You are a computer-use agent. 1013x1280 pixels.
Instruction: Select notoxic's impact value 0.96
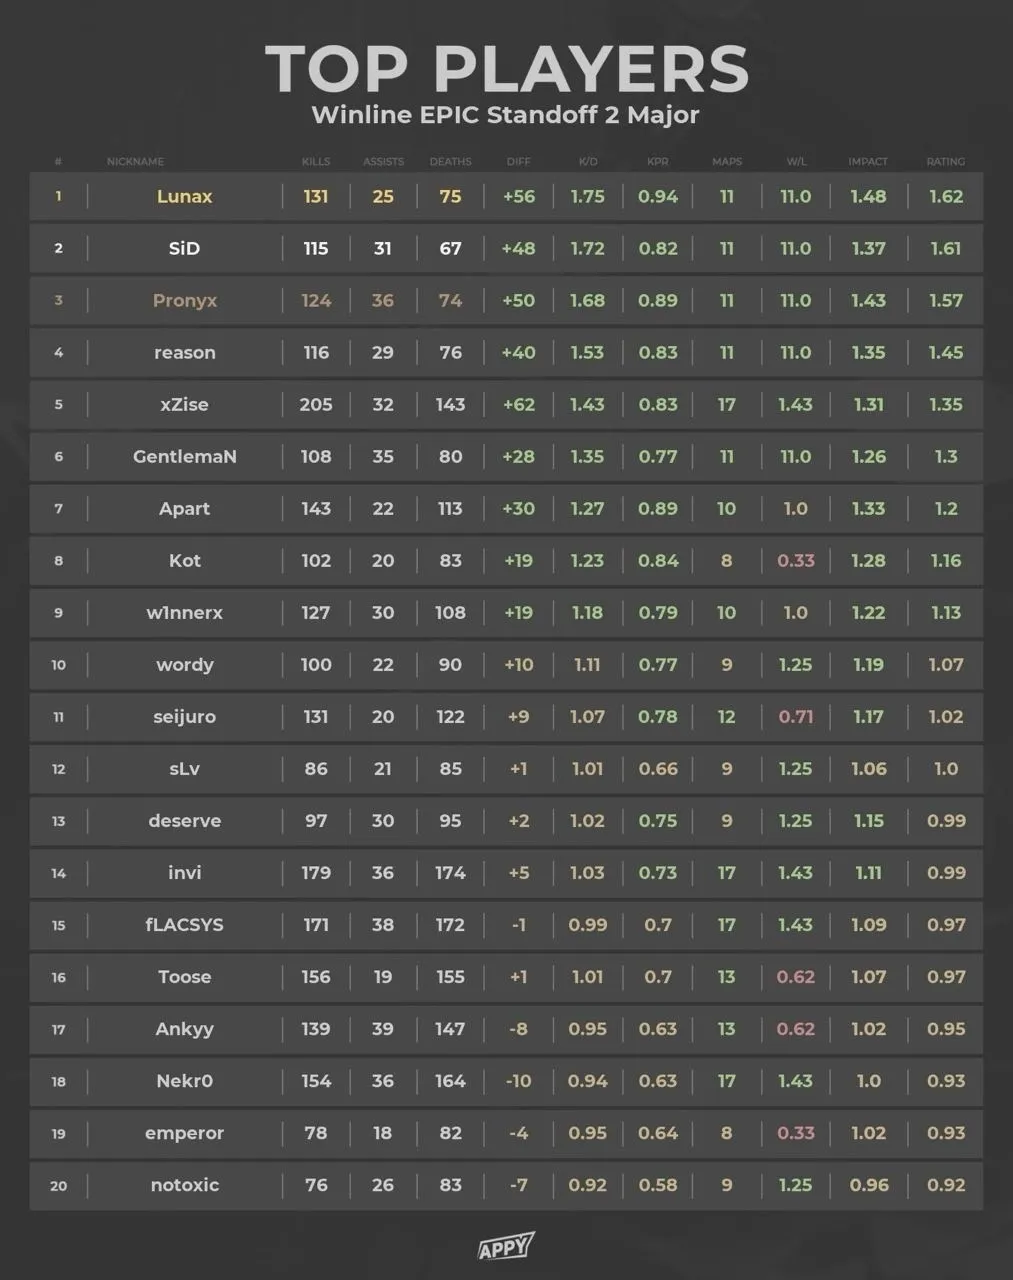coord(868,1185)
